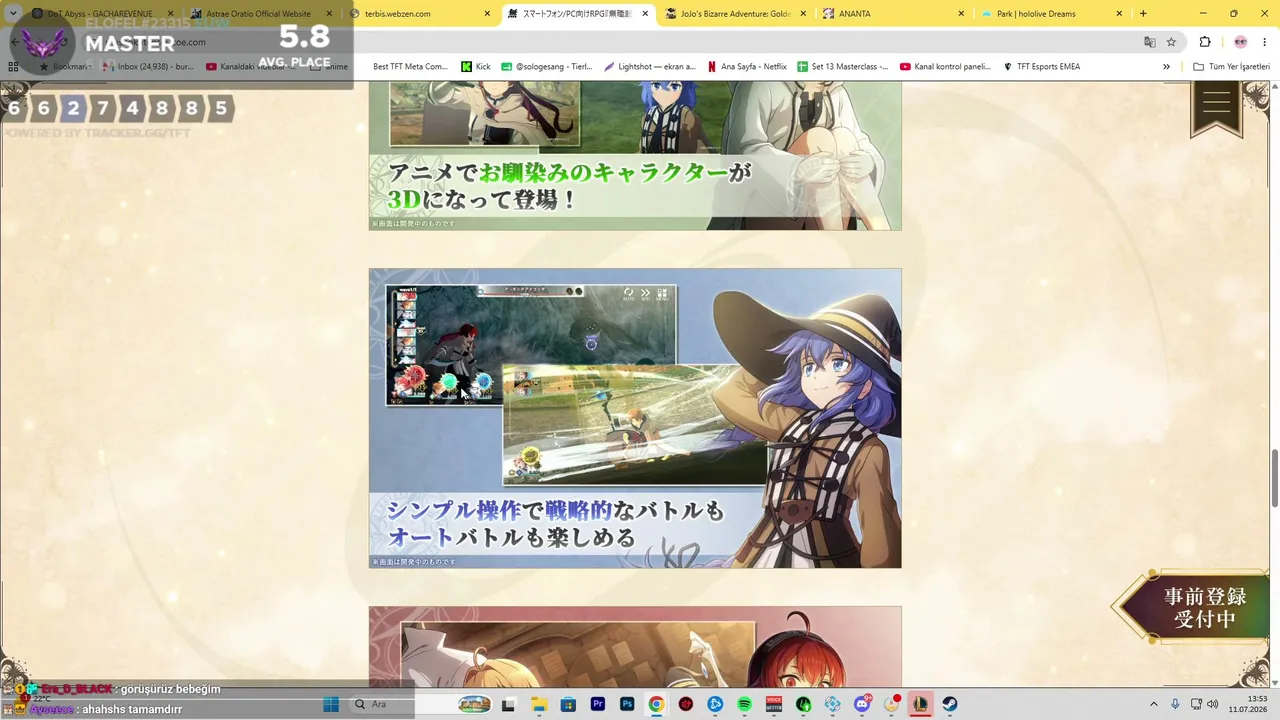Image resolution: width=1280 pixels, height=720 pixels.
Task: Open File Explorer from the taskbar
Action: [540, 704]
